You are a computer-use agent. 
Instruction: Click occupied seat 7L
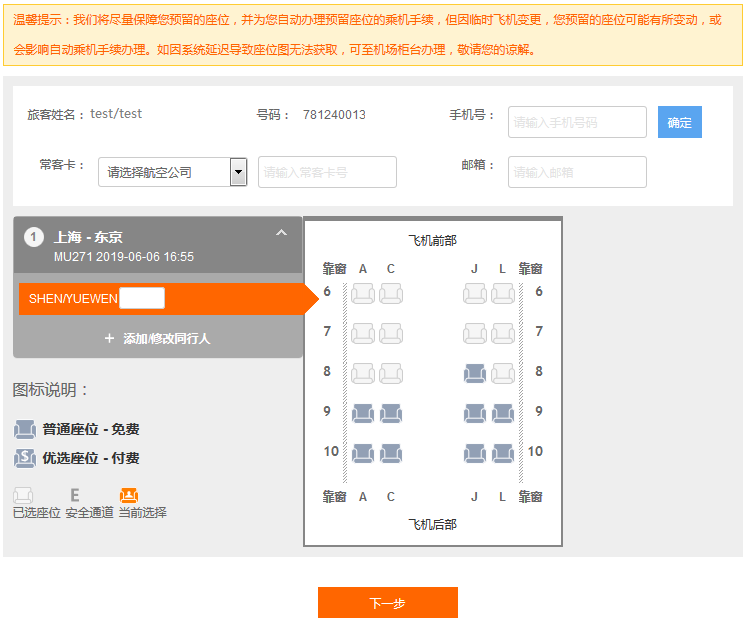[x=503, y=333]
